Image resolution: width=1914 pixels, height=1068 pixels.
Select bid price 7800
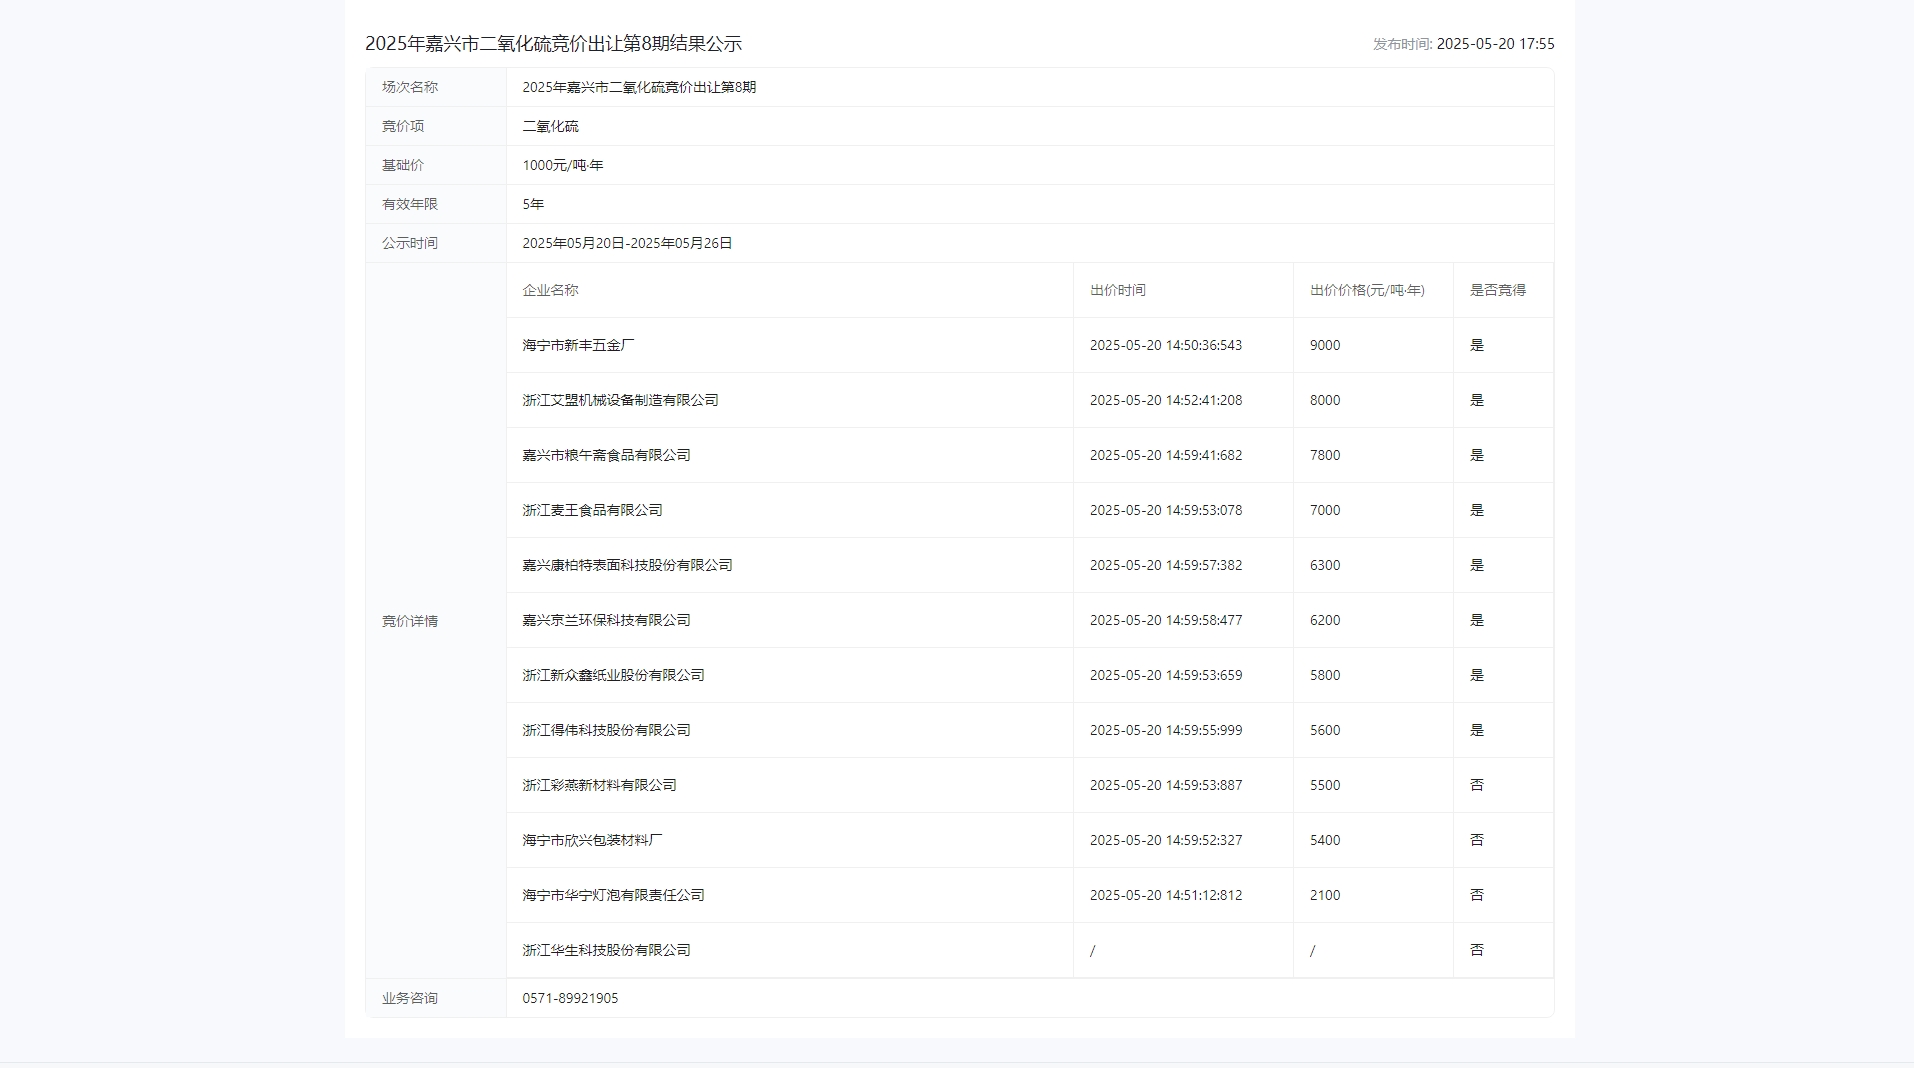pyautogui.click(x=1325, y=455)
